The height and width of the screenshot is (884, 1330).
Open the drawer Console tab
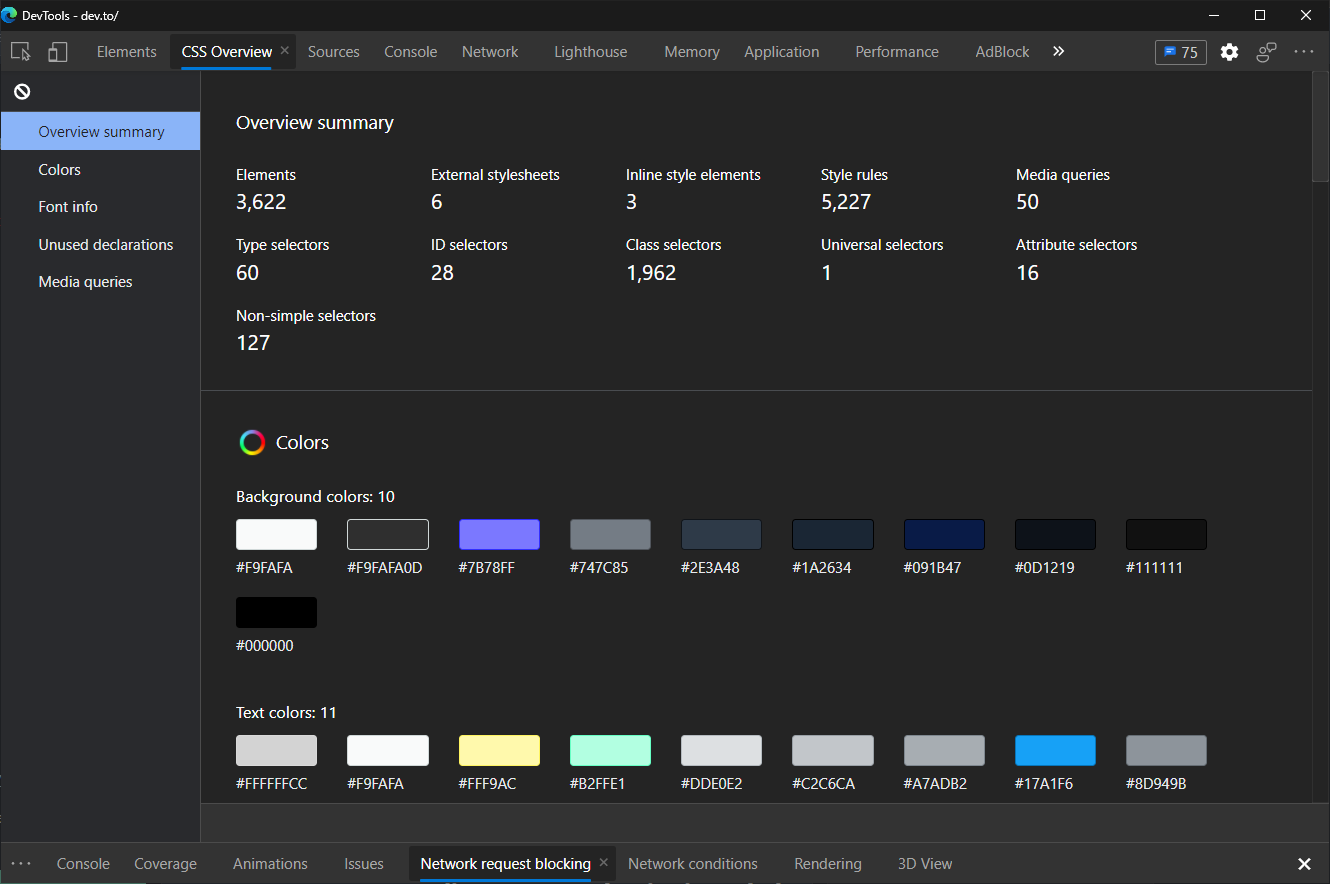[x=83, y=864]
